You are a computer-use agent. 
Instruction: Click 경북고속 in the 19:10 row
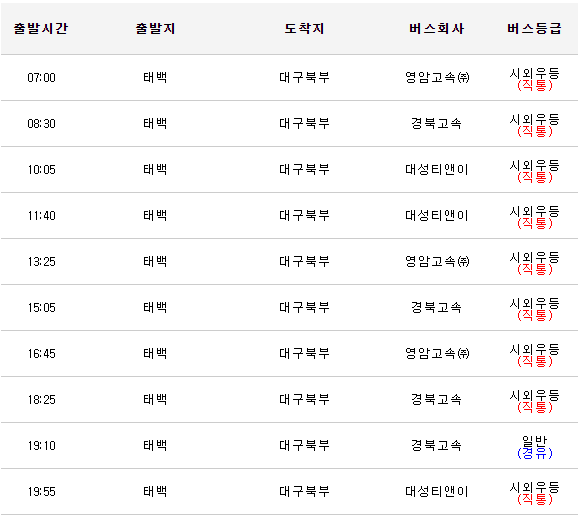(436, 446)
